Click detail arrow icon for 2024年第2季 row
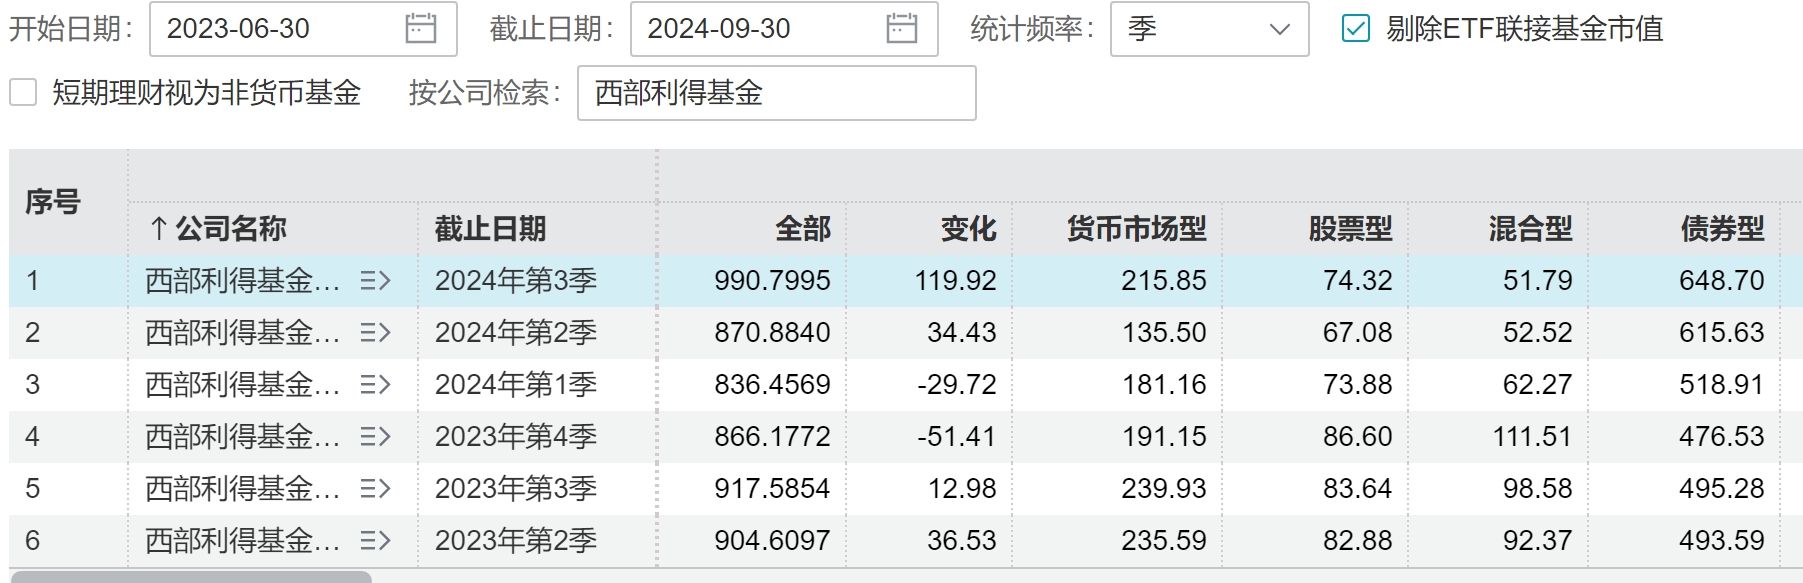Viewport: 1803px width, 583px height. click(x=375, y=333)
